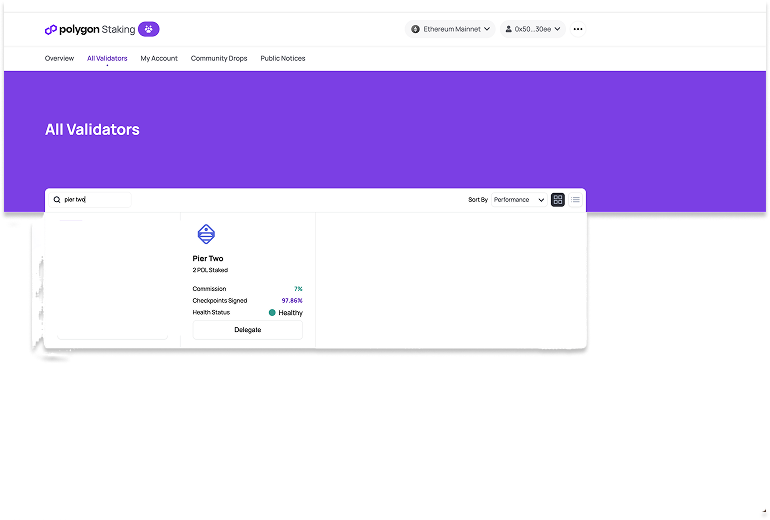770x520 pixels.
Task: Click the user account avatar icon
Action: click(x=509, y=29)
